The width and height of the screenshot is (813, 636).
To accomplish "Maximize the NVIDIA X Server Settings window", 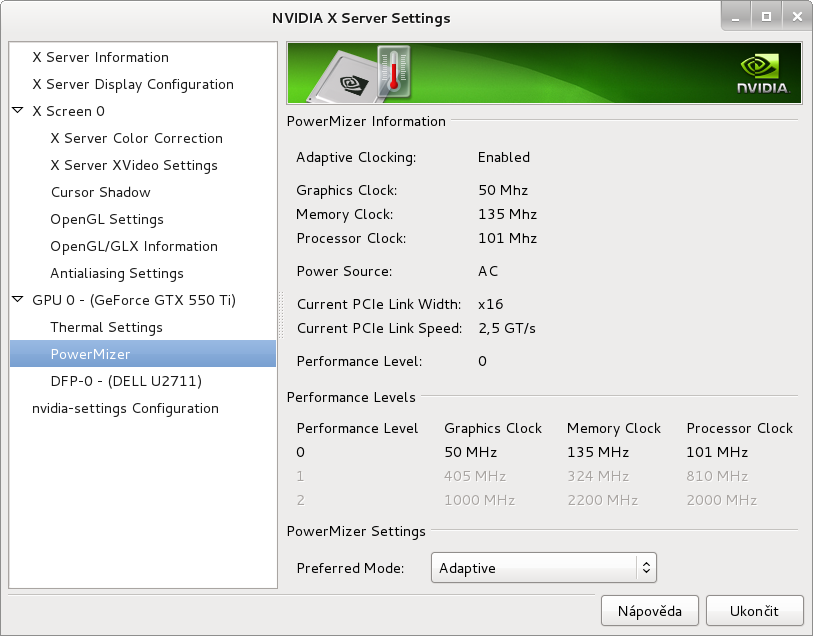I will coord(766,17).
